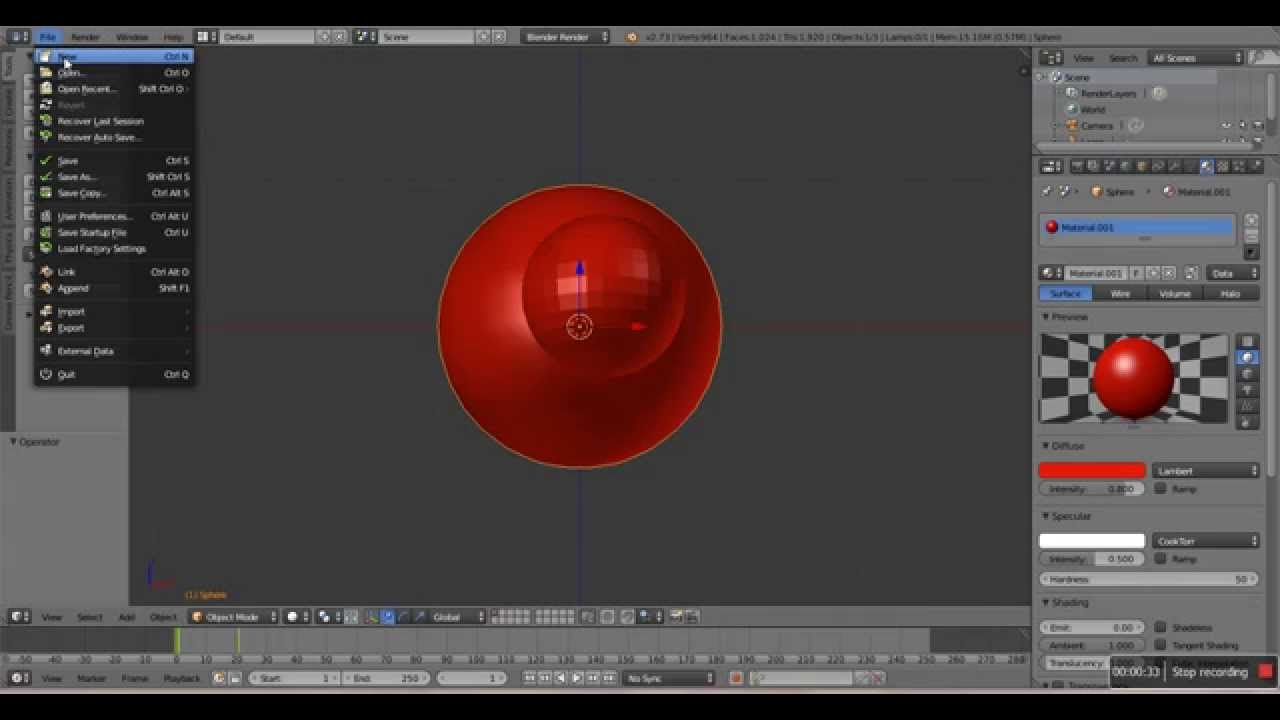Image resolution: width=1280 pixels, height=720 pixels.
Task: Choose Save from the File menu
Action: (114, 161)
